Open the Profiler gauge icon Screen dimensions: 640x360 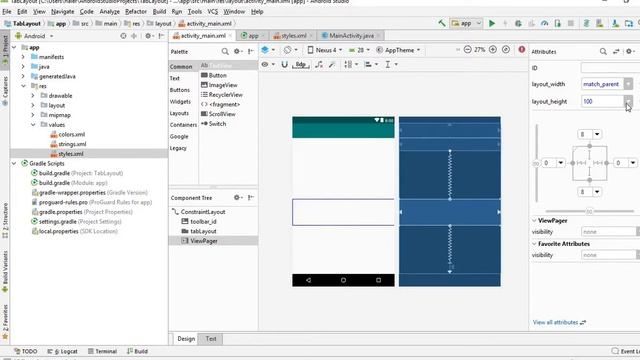(544, 23)
